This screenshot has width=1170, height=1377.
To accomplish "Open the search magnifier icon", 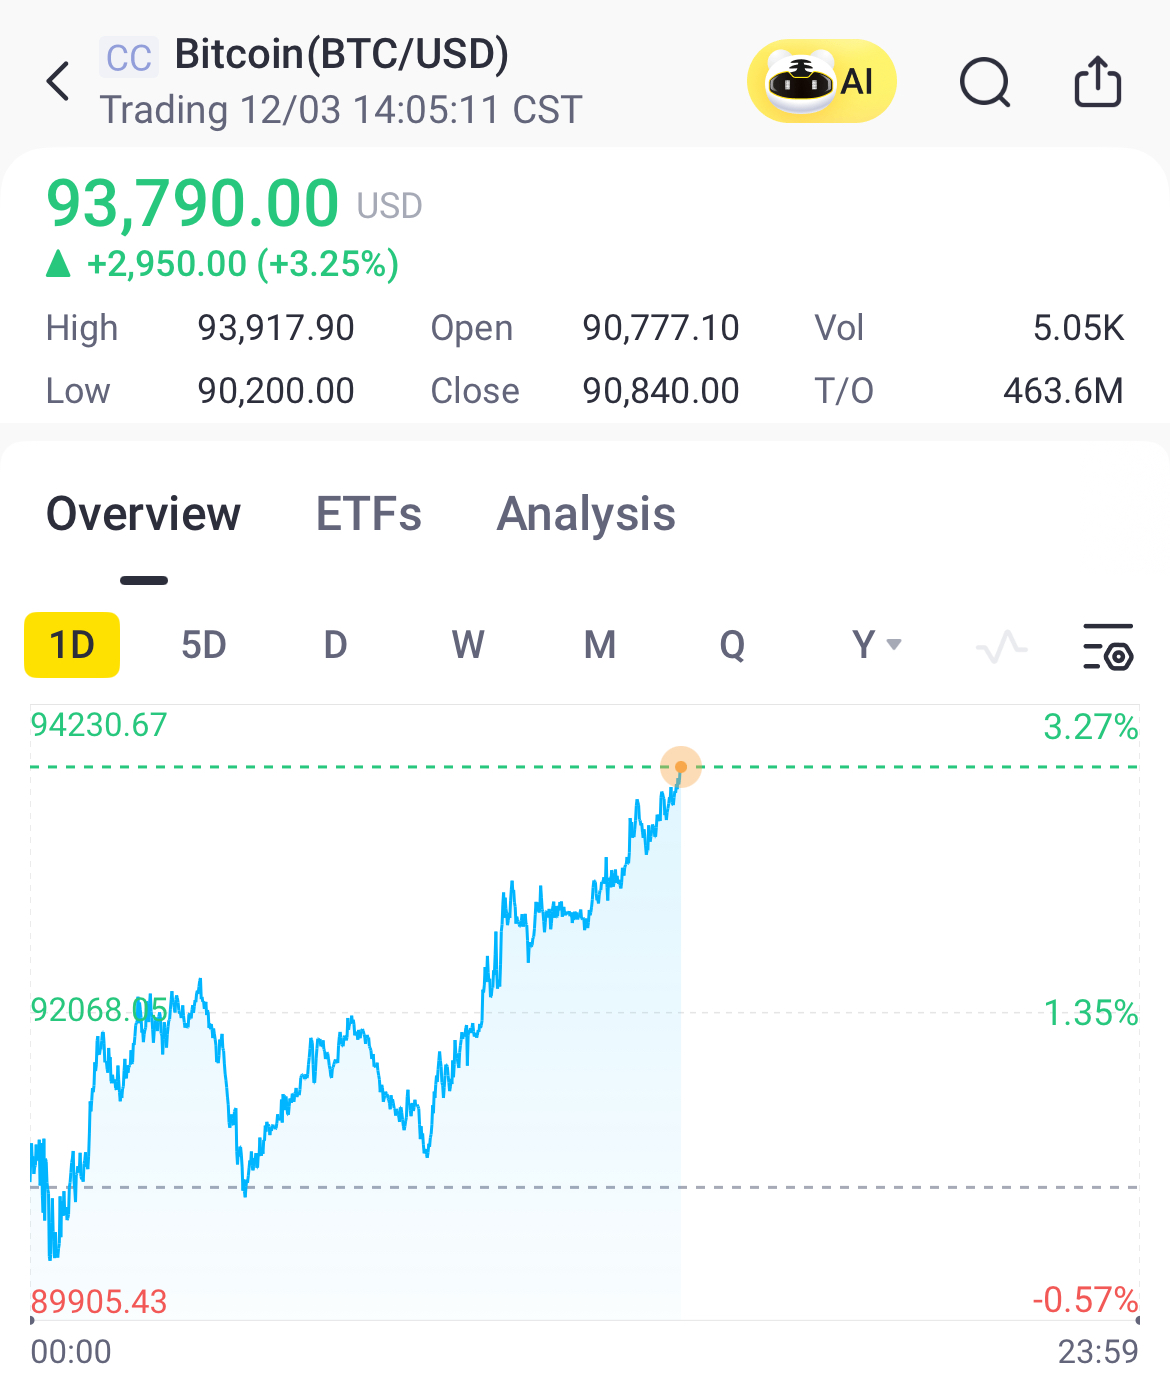I will pyautogui.click(x=985, y=81).
